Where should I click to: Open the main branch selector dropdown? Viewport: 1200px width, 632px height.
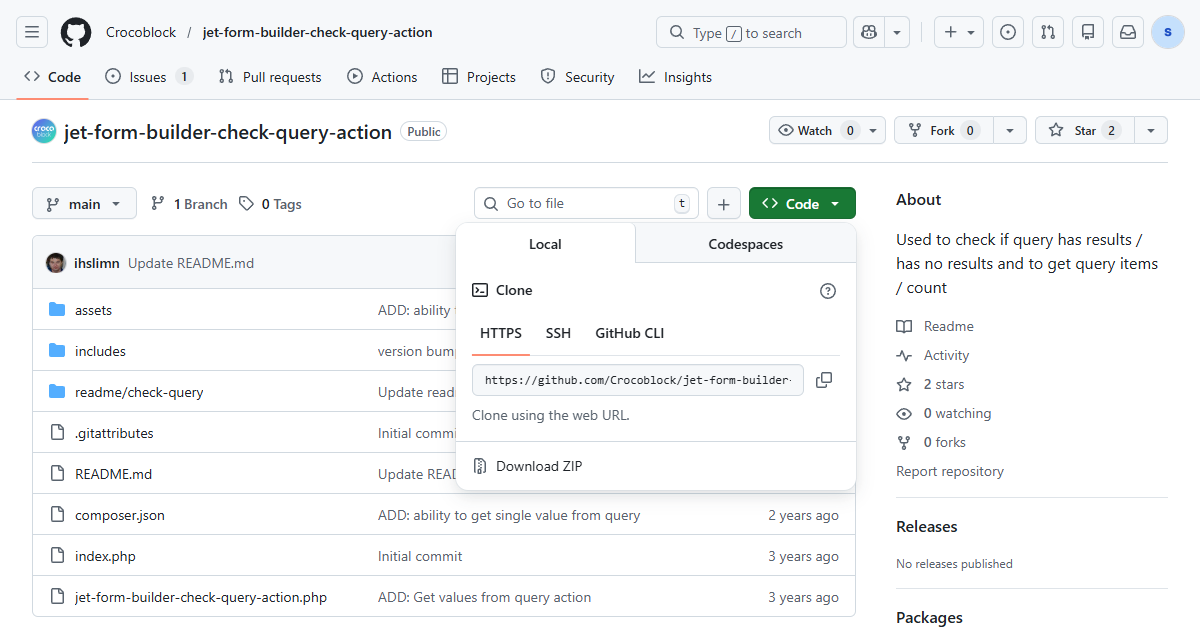(x=84, y=204)
